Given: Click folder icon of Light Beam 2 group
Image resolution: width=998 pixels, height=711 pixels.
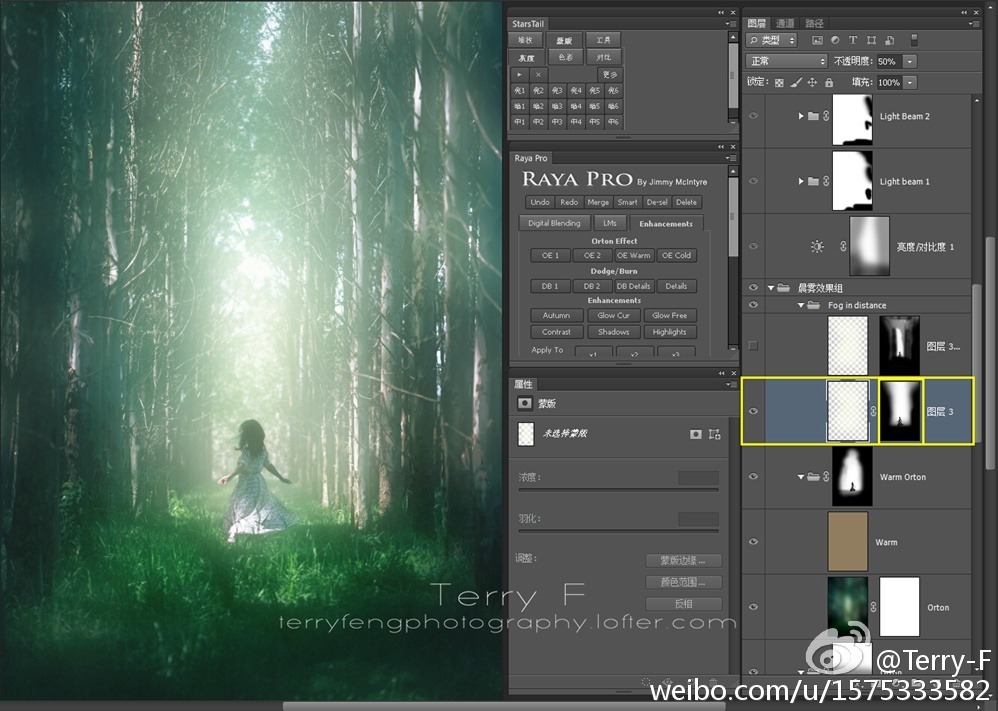Looking at the screenshot, I should (813, 116).
